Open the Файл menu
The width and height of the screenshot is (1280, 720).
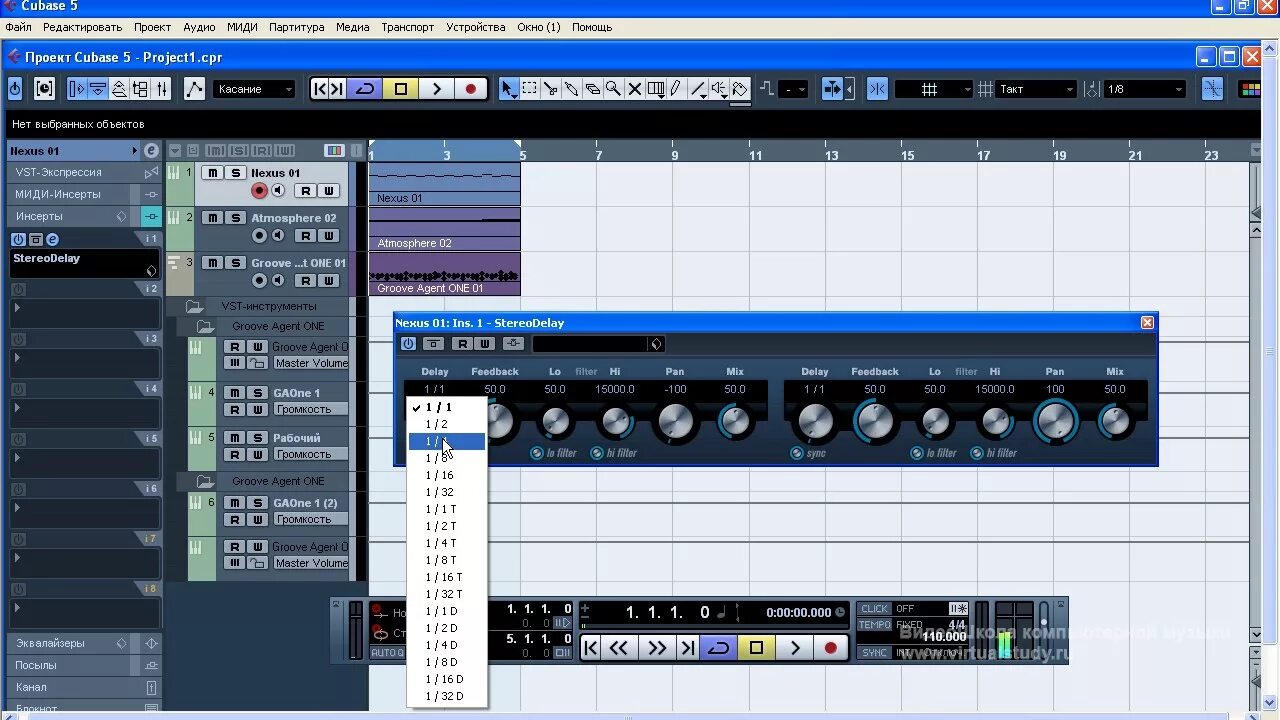18,27
